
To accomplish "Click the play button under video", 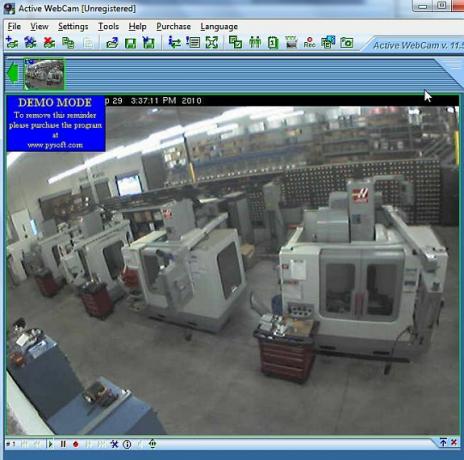I will 50,444.
